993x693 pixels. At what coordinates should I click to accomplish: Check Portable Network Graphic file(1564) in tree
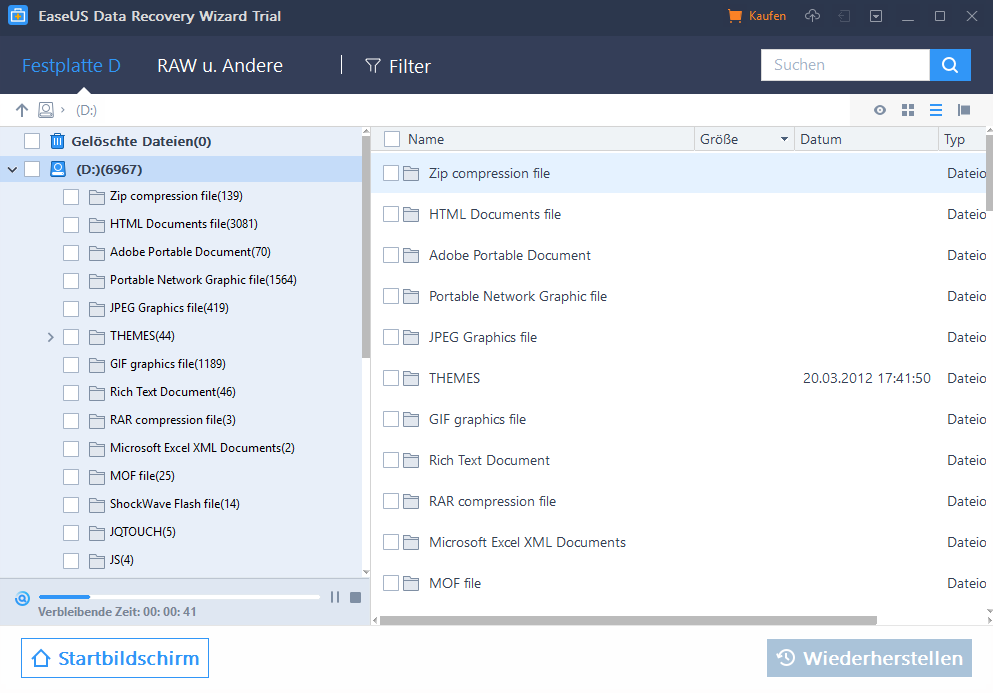[71, 281]
